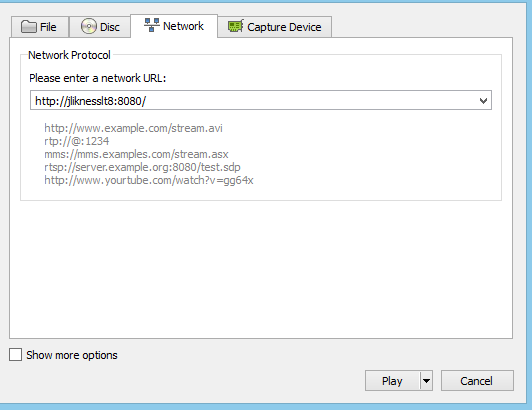This screenshot has width=532, height=410.
Task: Click example text rtp://@:1234
Action: click(77, 141)
